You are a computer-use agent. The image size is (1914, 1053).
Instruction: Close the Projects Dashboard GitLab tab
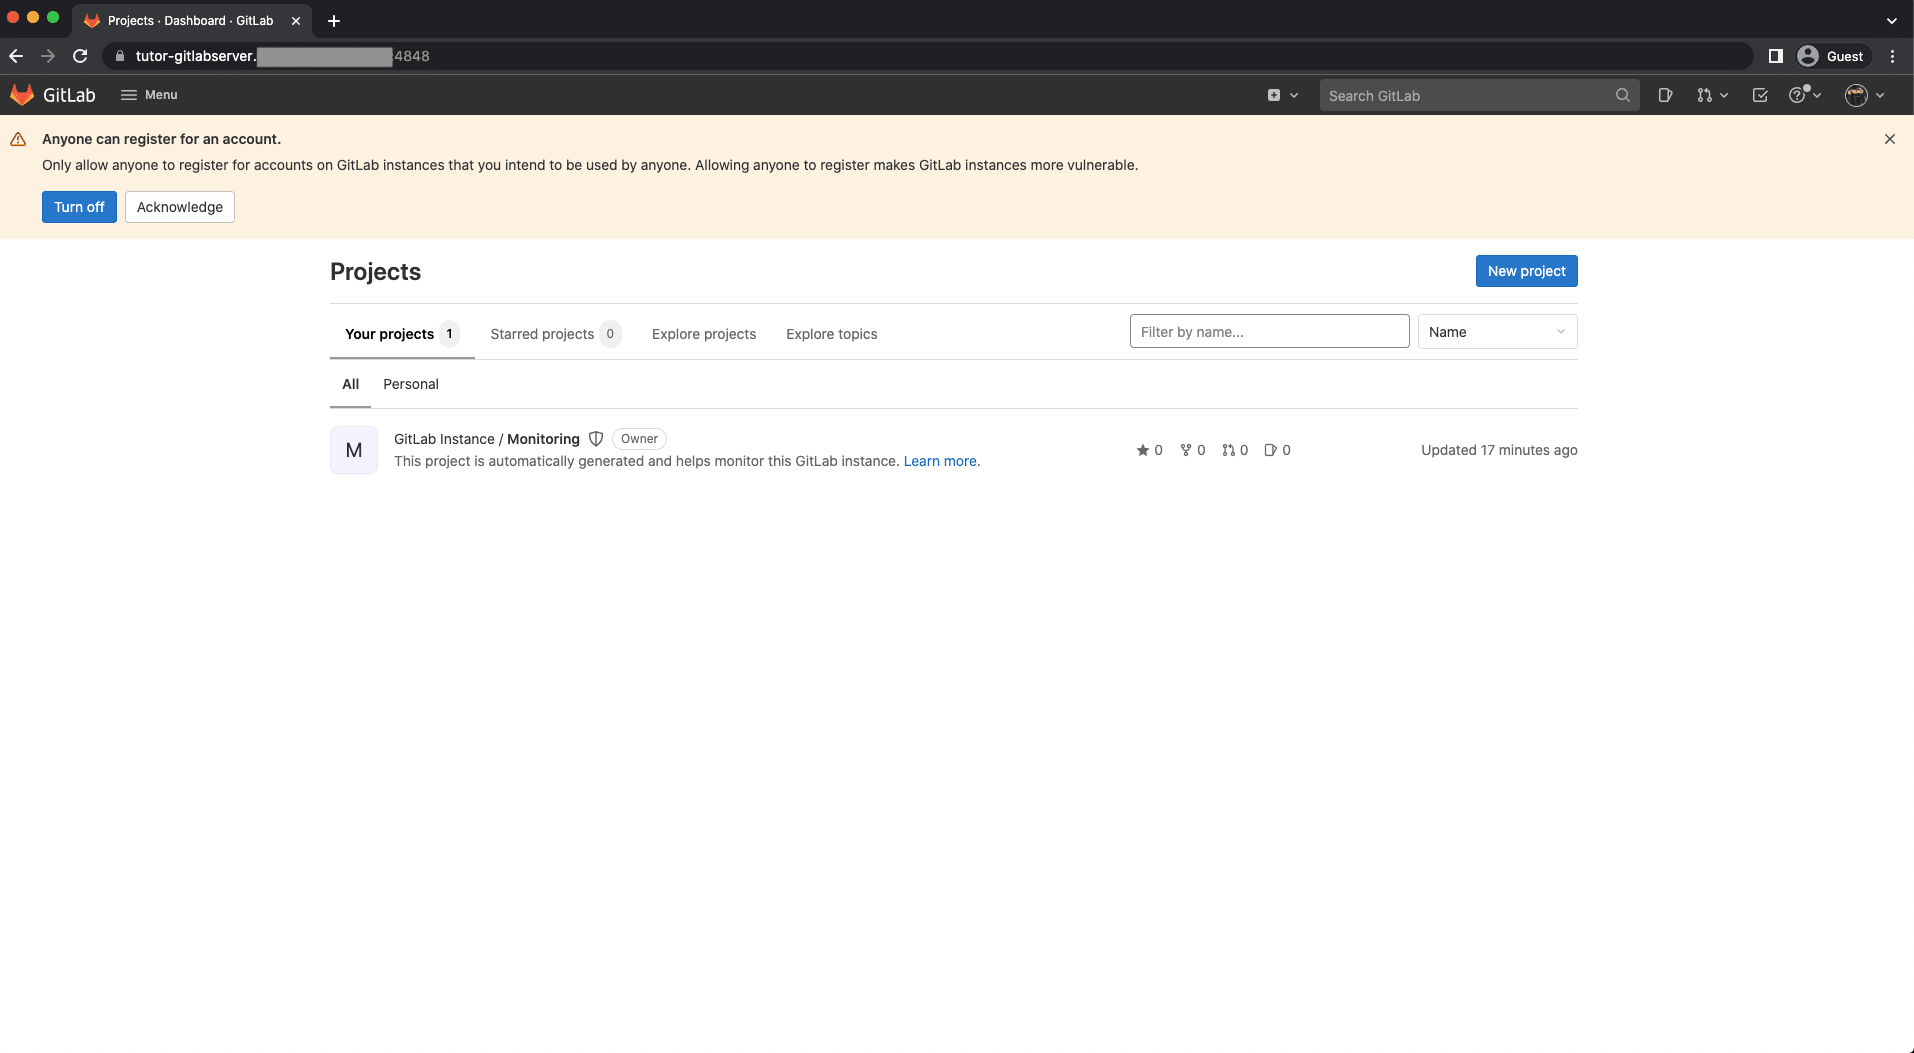tap(295, 20)
